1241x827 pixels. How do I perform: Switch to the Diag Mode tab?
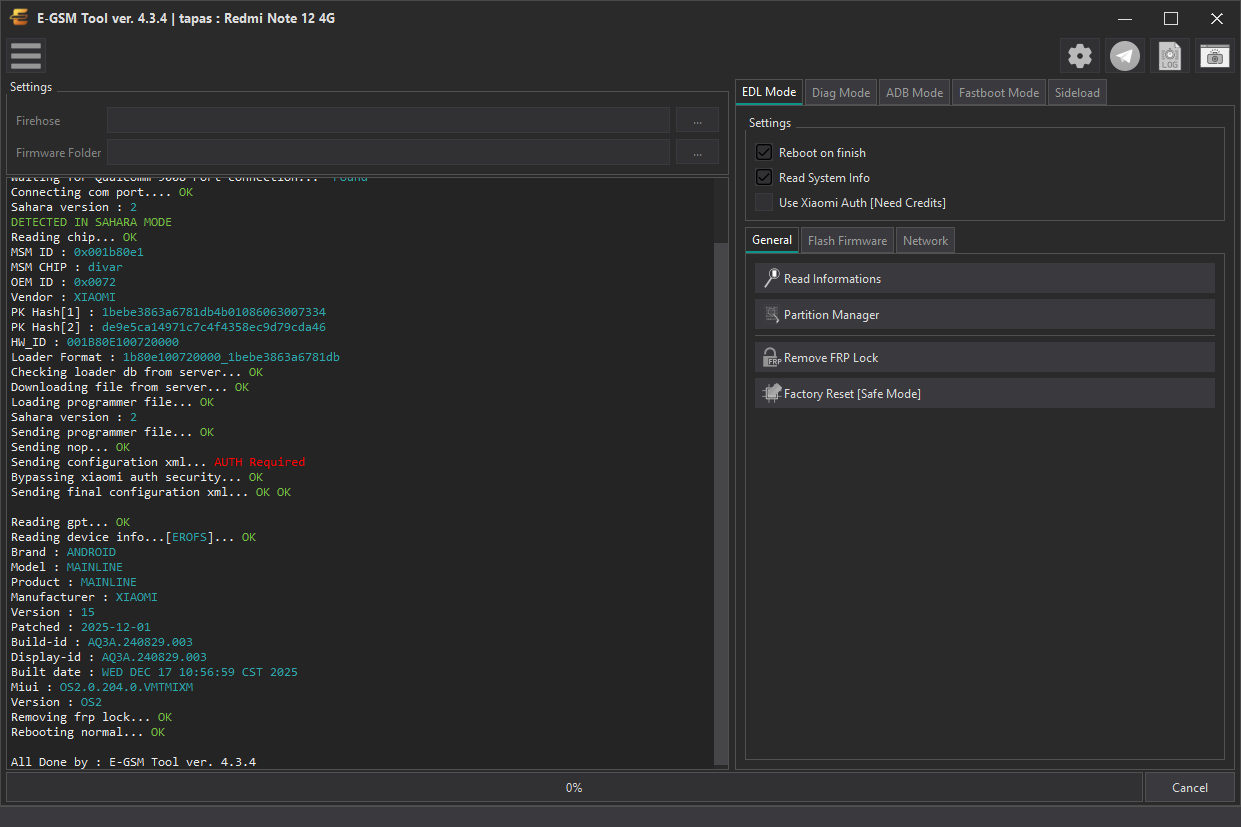click(x=841, y=93)
